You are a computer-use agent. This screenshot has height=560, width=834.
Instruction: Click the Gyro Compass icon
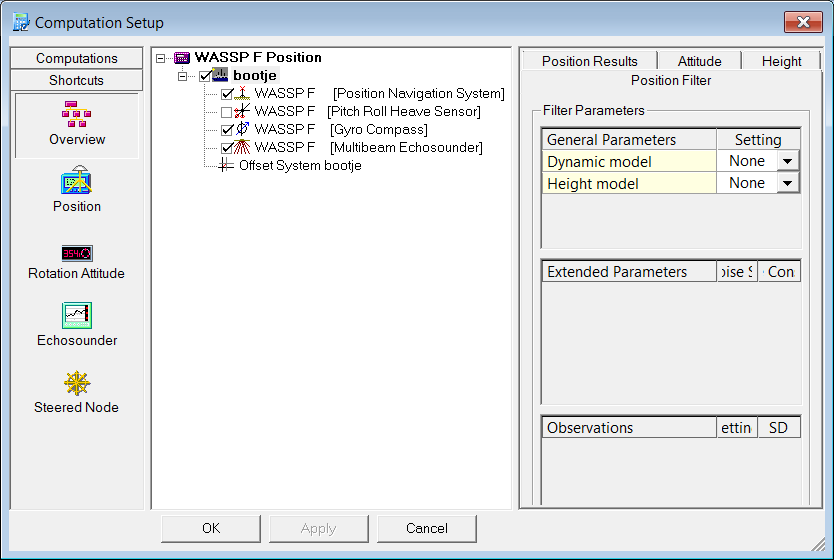[x=242, y=129]
